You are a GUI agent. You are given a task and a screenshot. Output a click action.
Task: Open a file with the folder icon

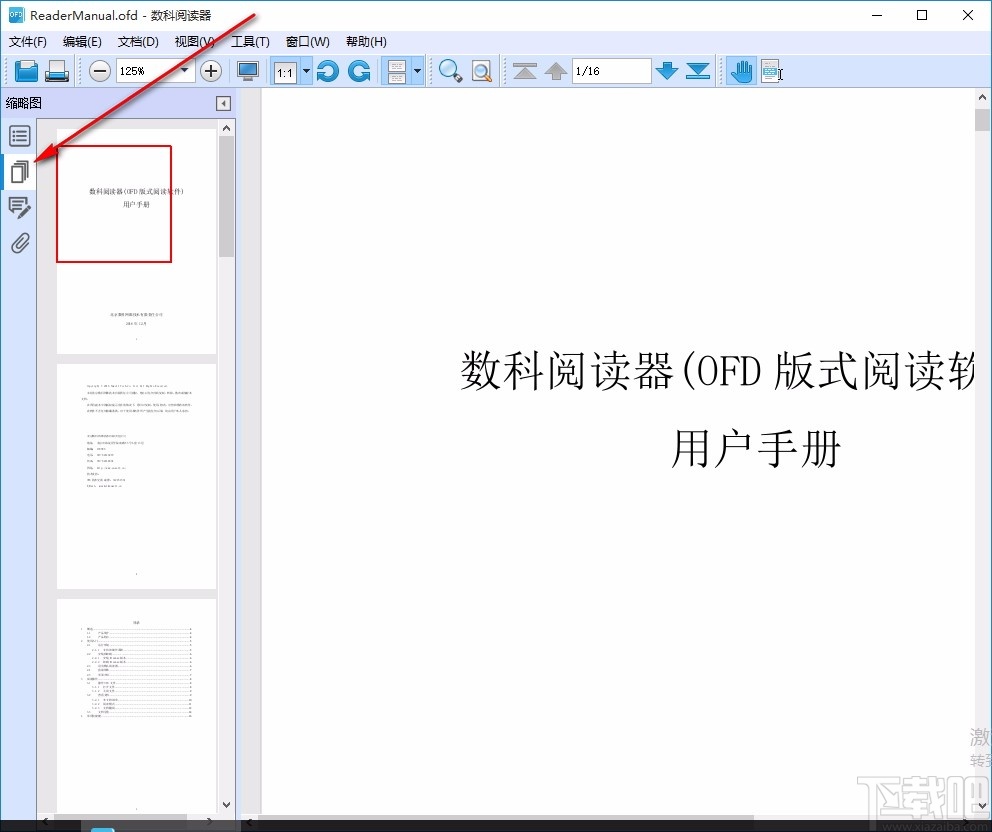click(26, 71)
